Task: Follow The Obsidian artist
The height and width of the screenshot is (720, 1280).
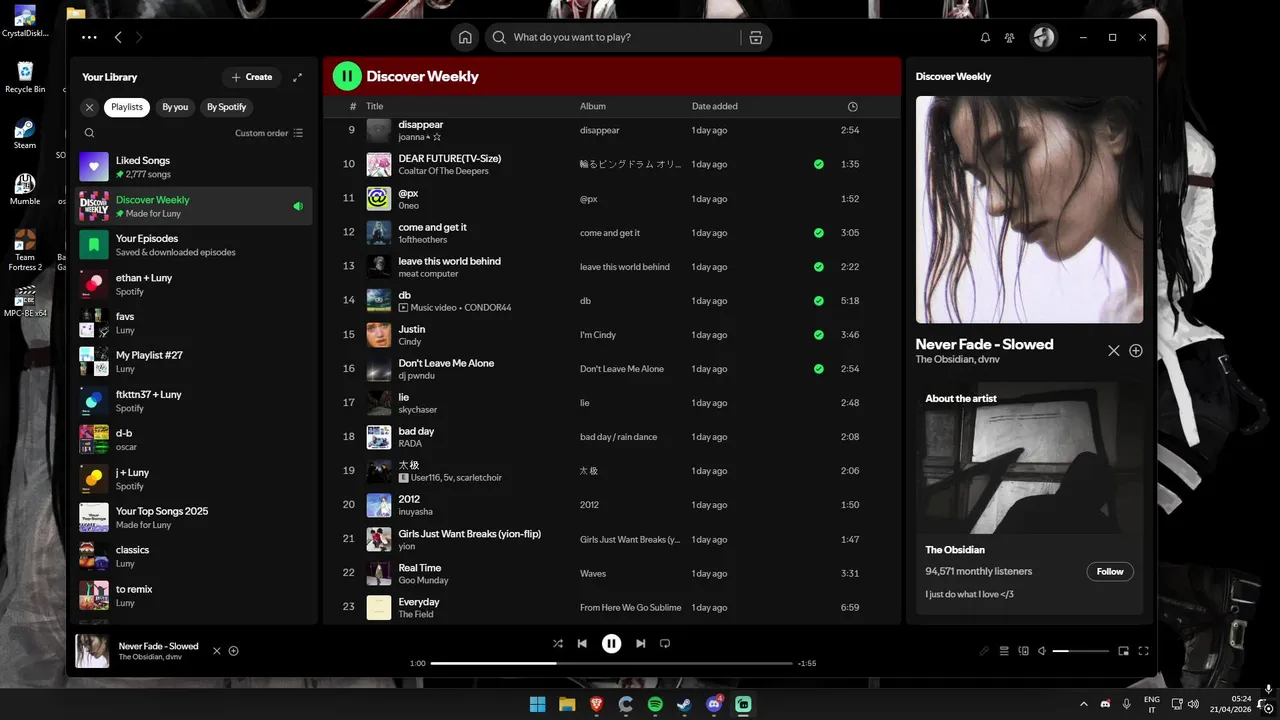Action: point(1110,572)
